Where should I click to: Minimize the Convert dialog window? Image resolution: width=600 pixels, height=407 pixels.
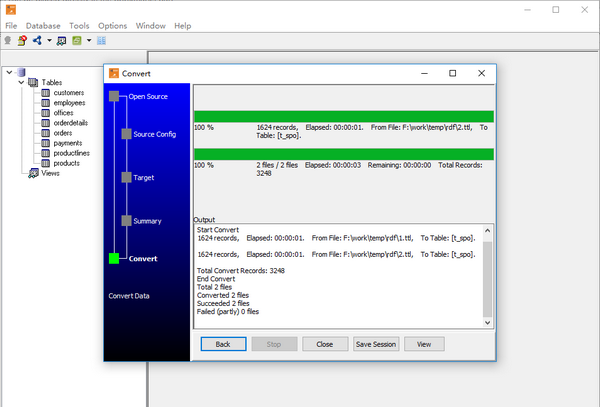pos(424,73)
